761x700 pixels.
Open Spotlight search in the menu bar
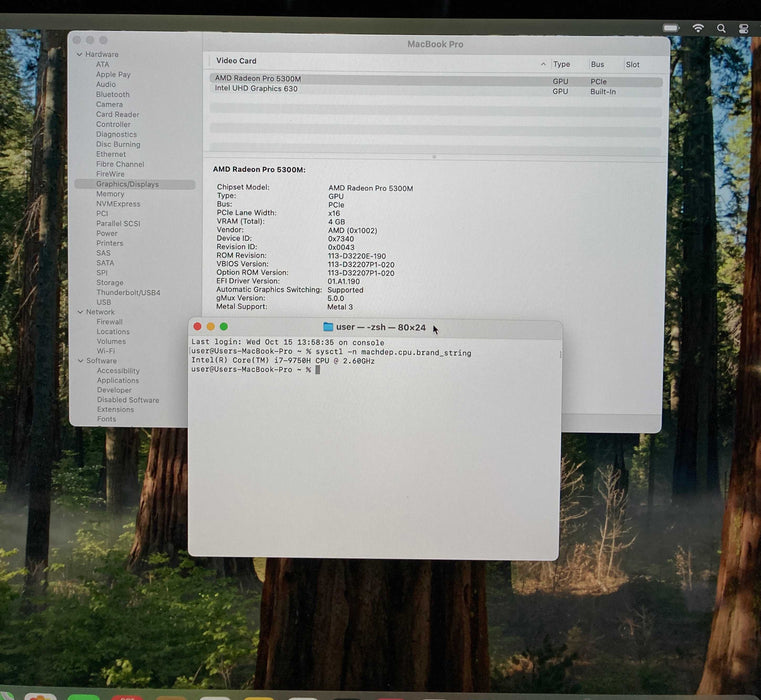coord(721,29)
